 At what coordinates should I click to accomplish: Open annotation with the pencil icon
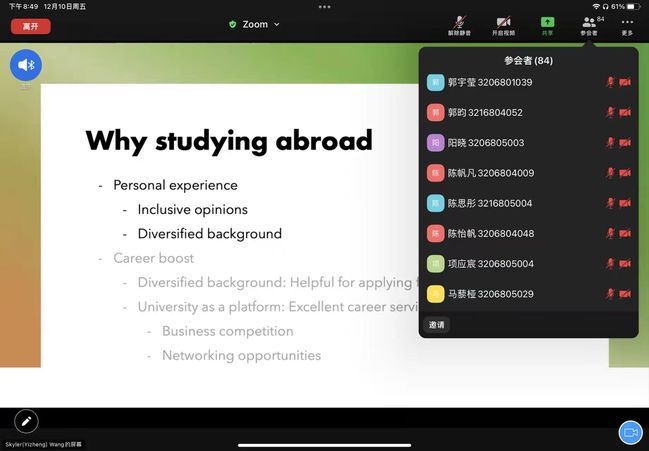(x=26, y=421)
